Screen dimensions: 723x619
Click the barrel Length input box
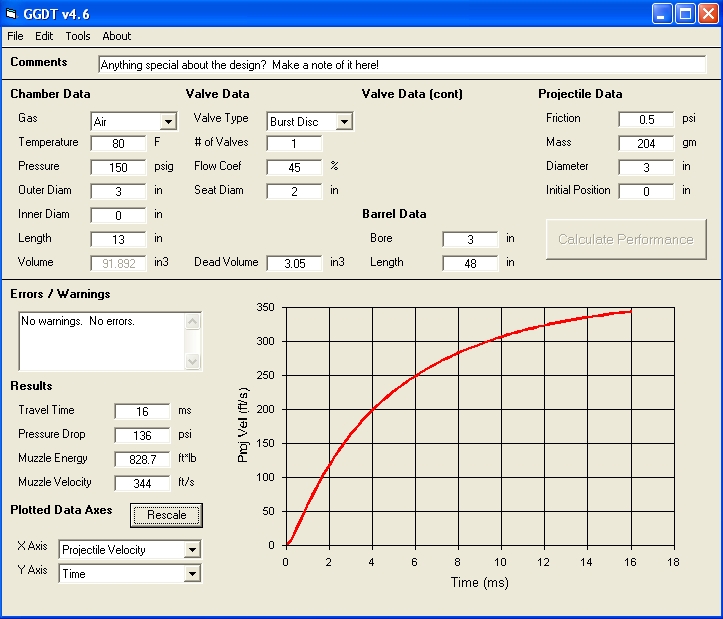[x=470, y=263]
